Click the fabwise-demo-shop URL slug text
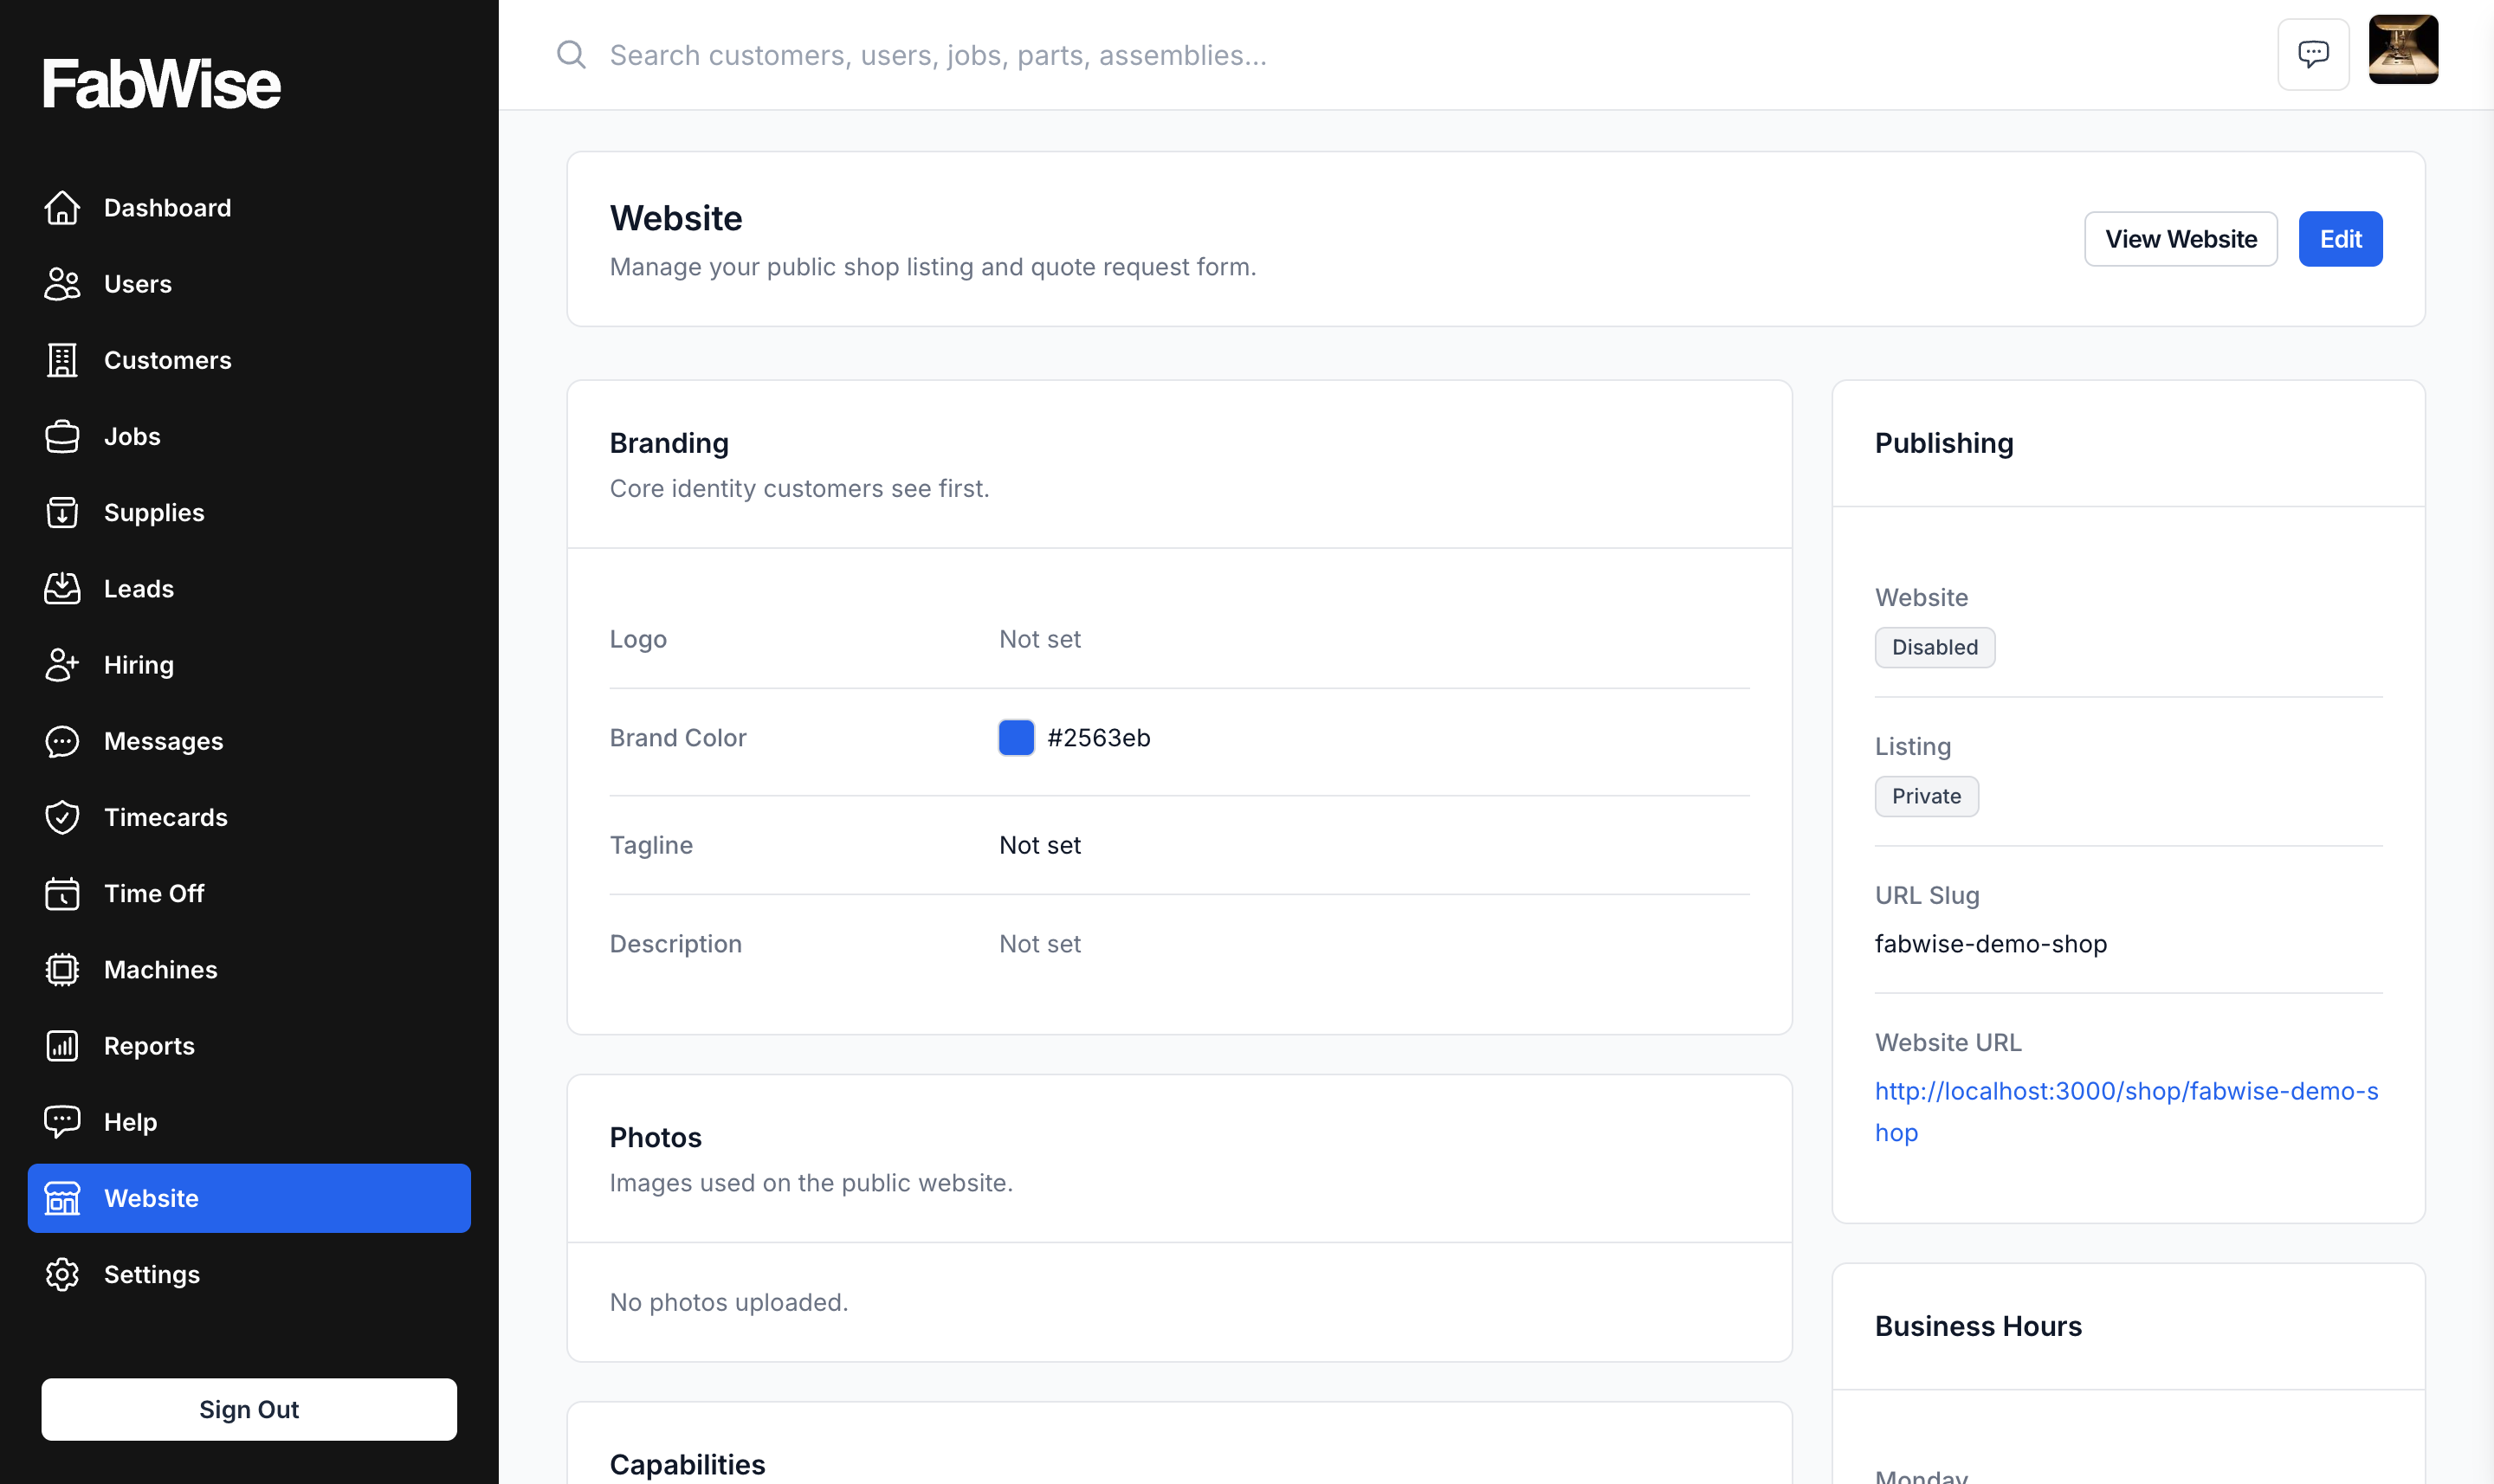The image size is (2494, 1484). [x=1990, y=944]
